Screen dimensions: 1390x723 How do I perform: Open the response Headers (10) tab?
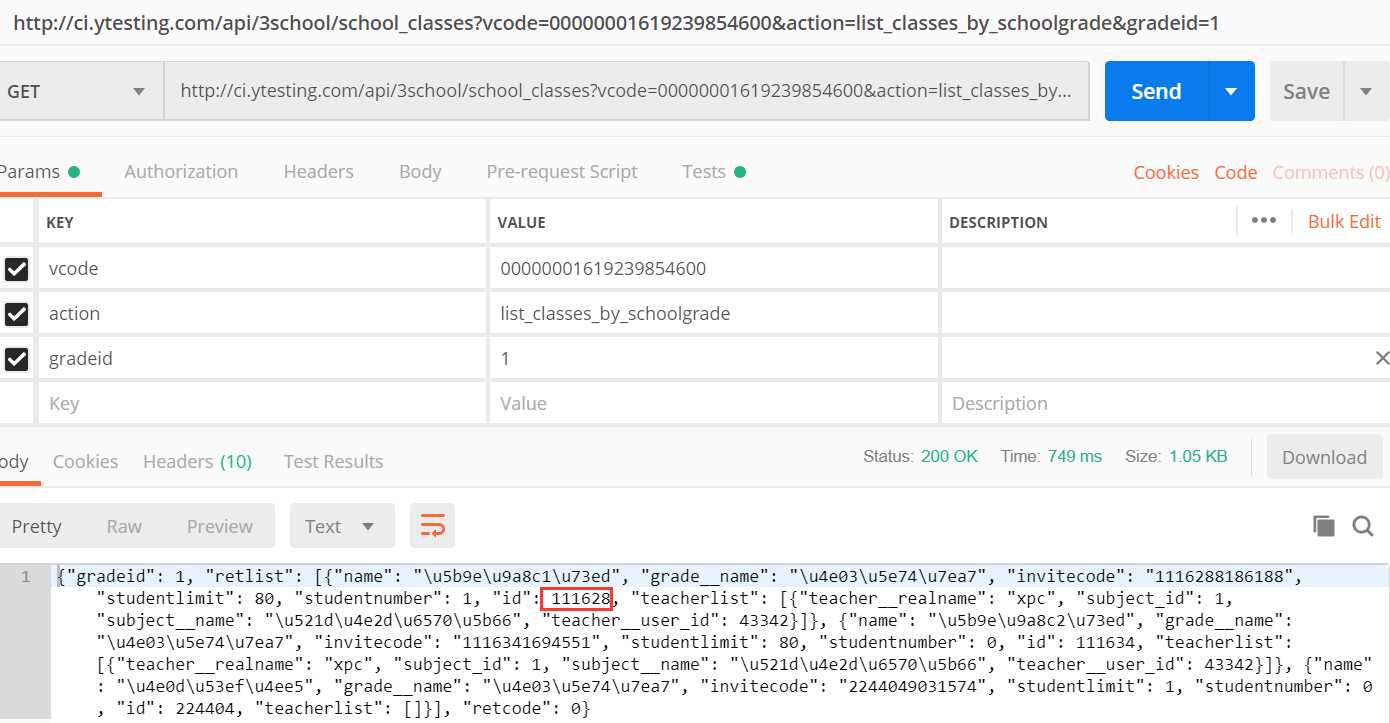197,461
